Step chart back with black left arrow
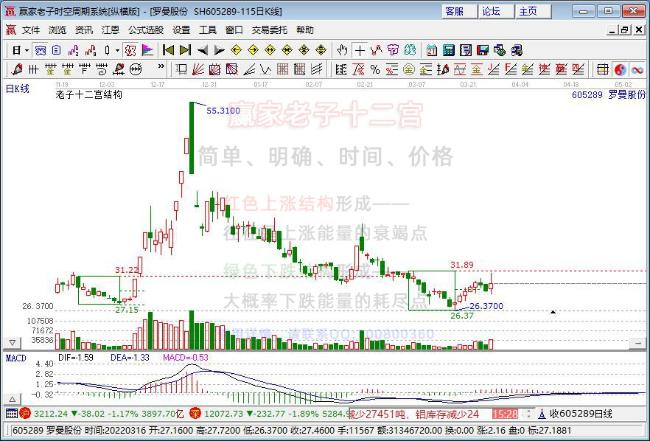650x441 pixels. (202, 50)
